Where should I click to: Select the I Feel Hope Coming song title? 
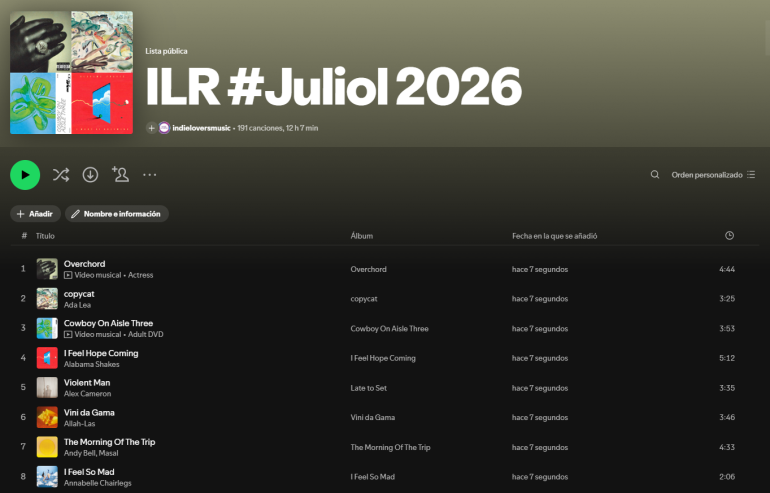click(101, 353)
